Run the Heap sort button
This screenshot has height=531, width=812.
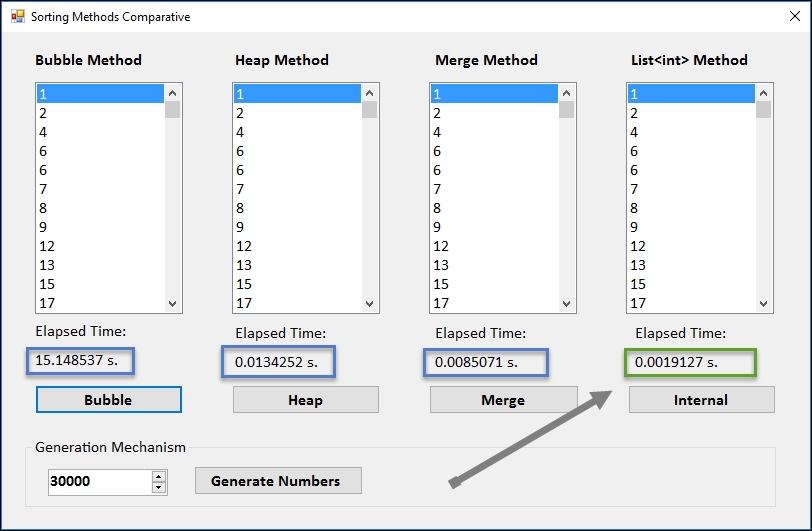click(x=306, y=399)
